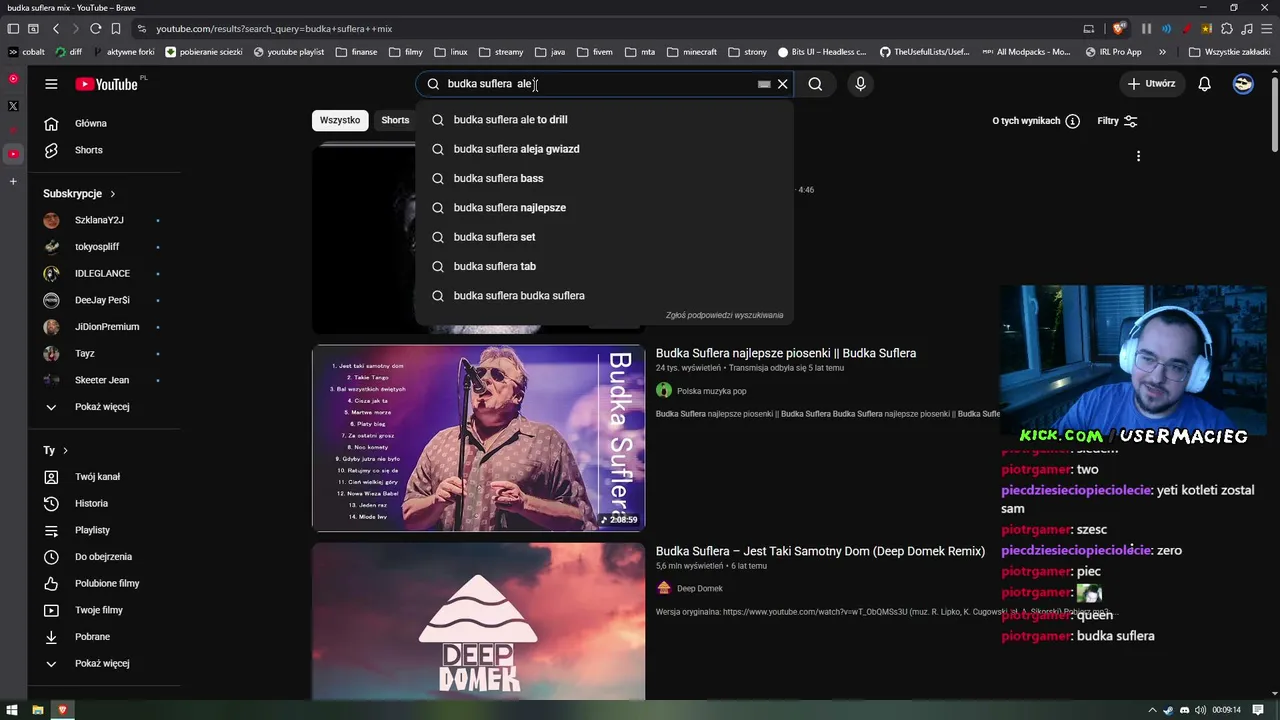Open Pobrane downloads in sidebar
Image resolution: width=1280 pixels, height=720 pixels.
pos(104,637)
